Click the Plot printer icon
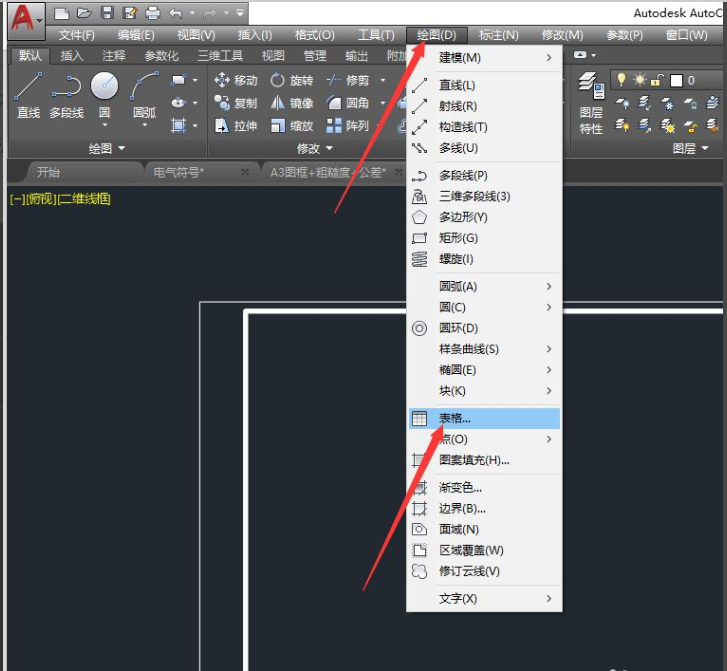The width and height of the screenshot is (727, 671). point(153,13)
